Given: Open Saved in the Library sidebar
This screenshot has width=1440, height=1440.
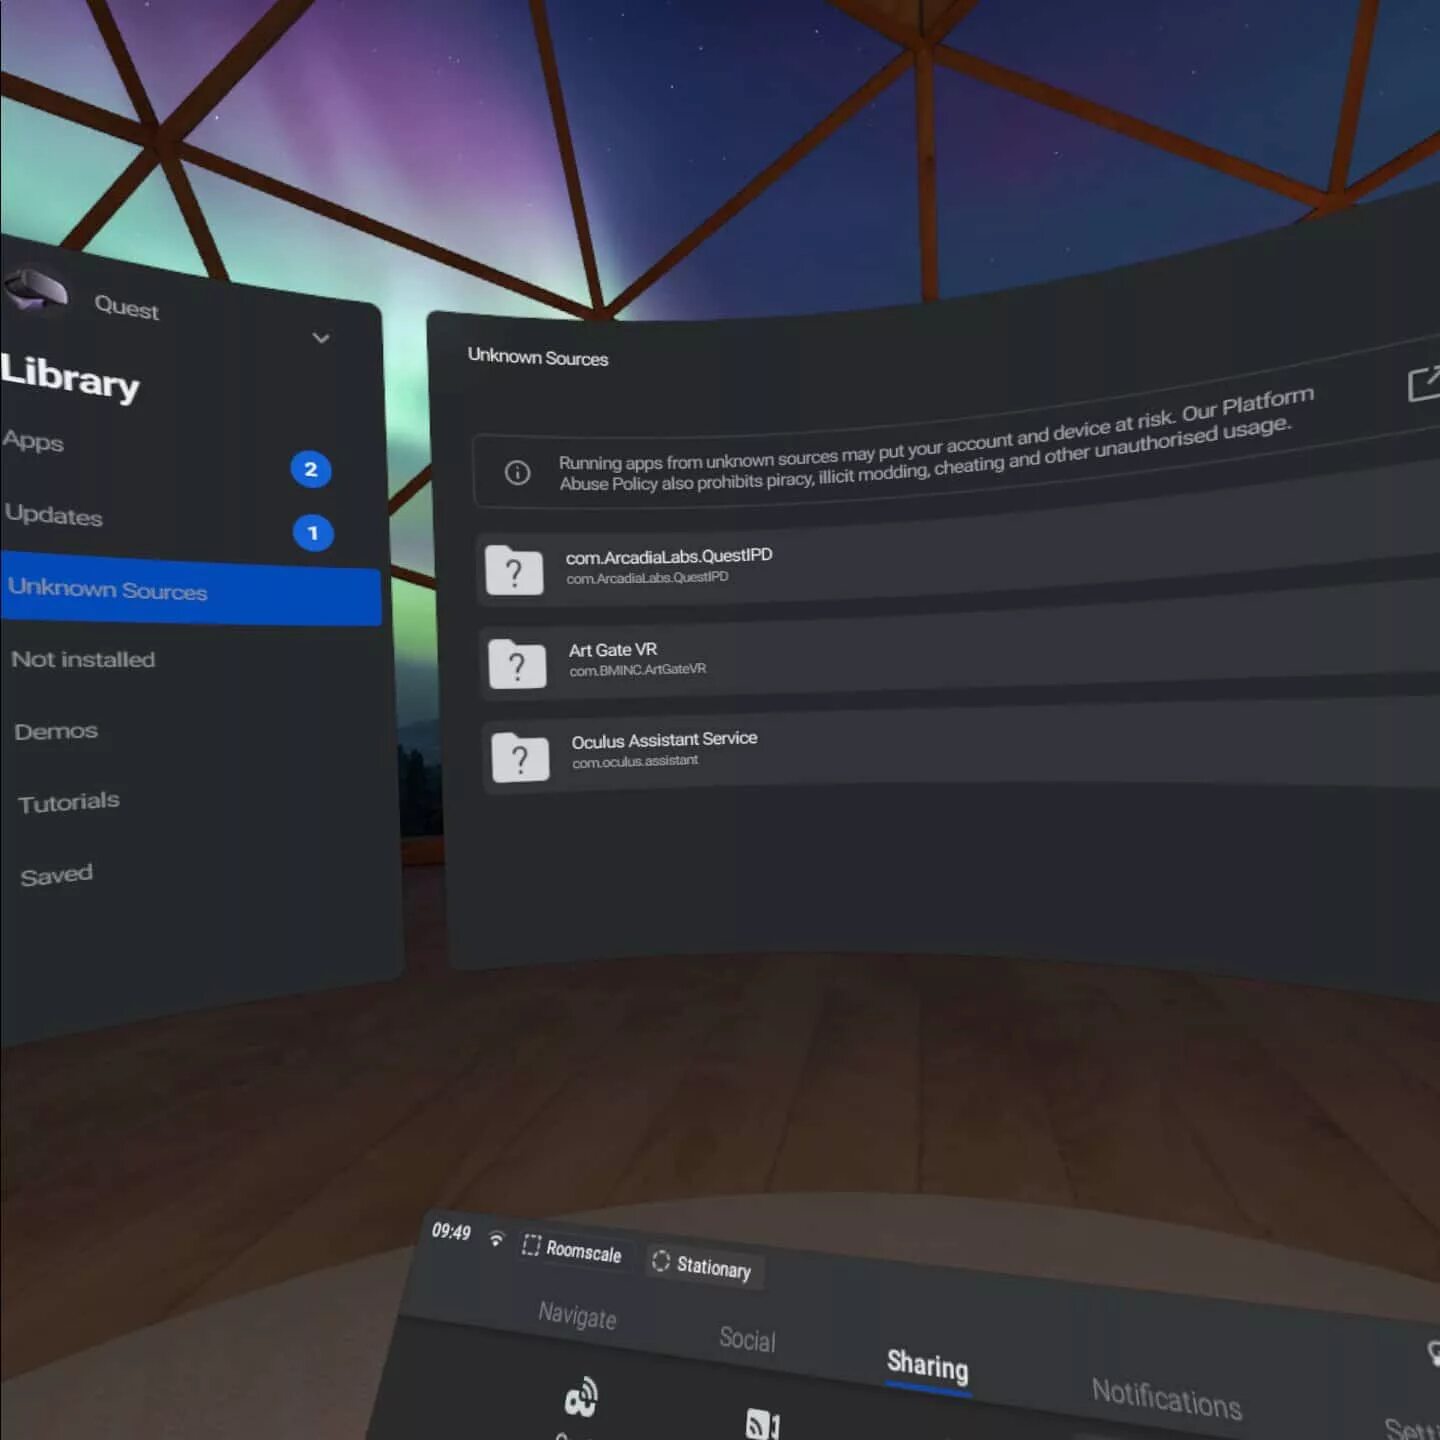Looking at the screenshot, I should tap(56, 875).
